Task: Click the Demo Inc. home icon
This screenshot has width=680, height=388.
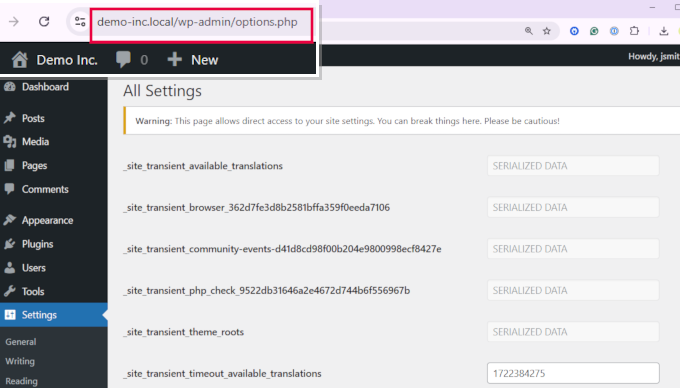Action: [20, 60]
